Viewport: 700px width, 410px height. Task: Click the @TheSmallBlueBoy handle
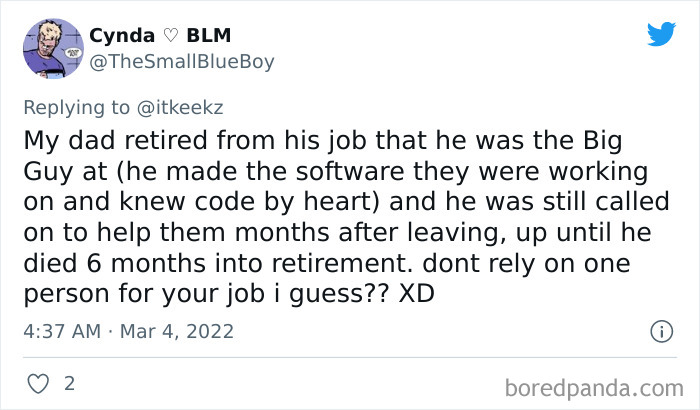[x=181, y=61]
